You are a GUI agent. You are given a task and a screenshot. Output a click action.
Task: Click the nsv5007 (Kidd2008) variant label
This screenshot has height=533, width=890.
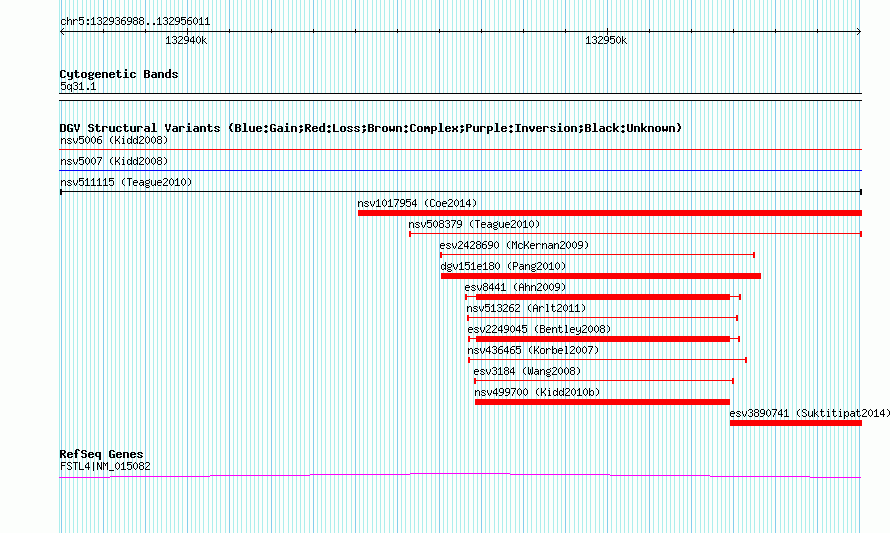(114, 161)
